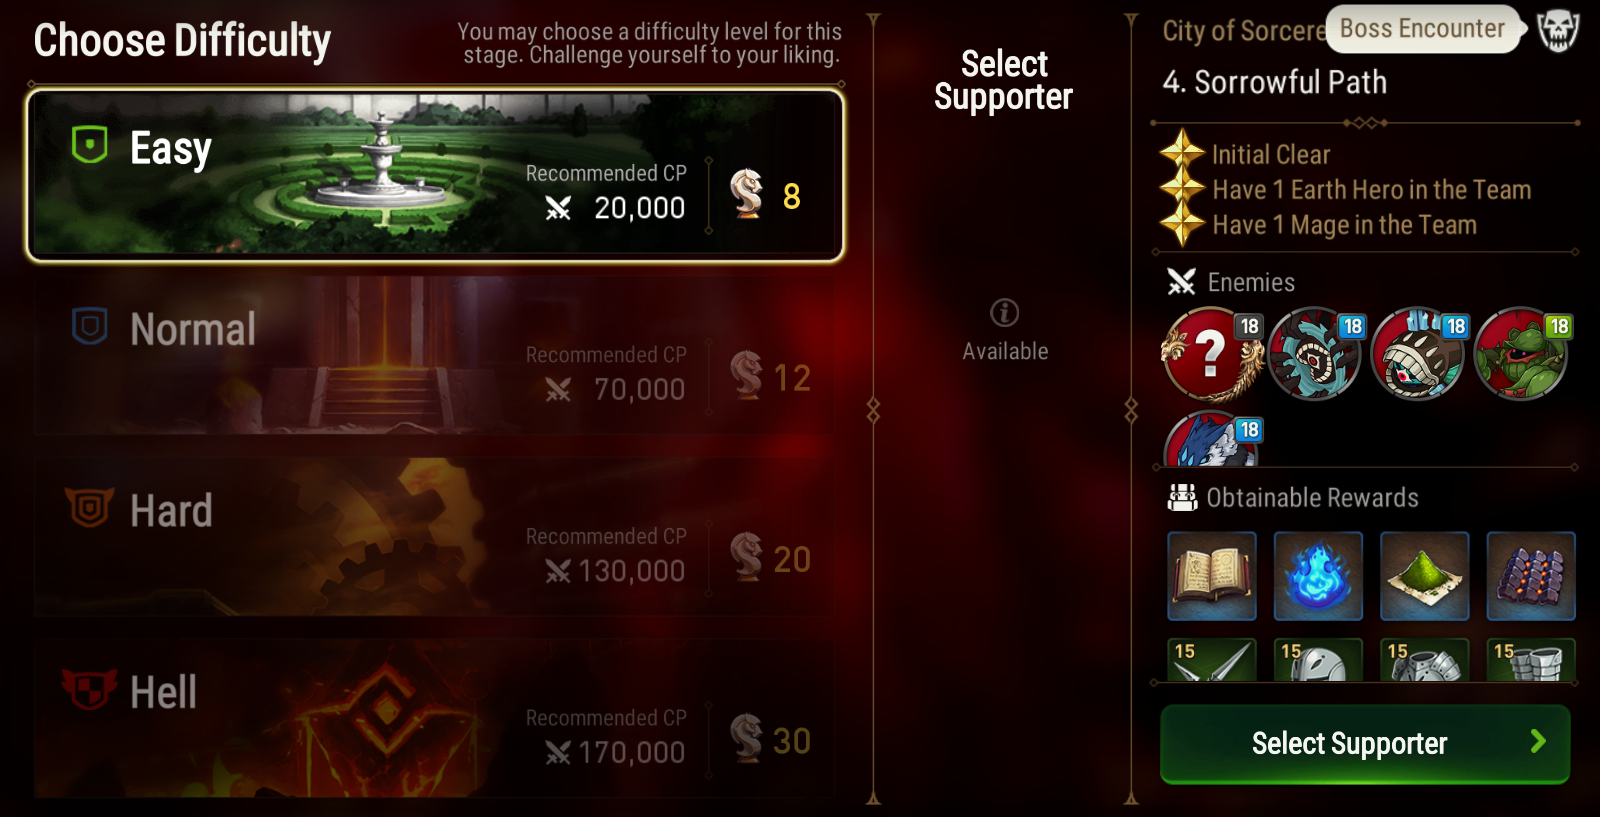The image size is (1600, 817).
Task: Select the Easy difficulty option
Action: point(435,176)
